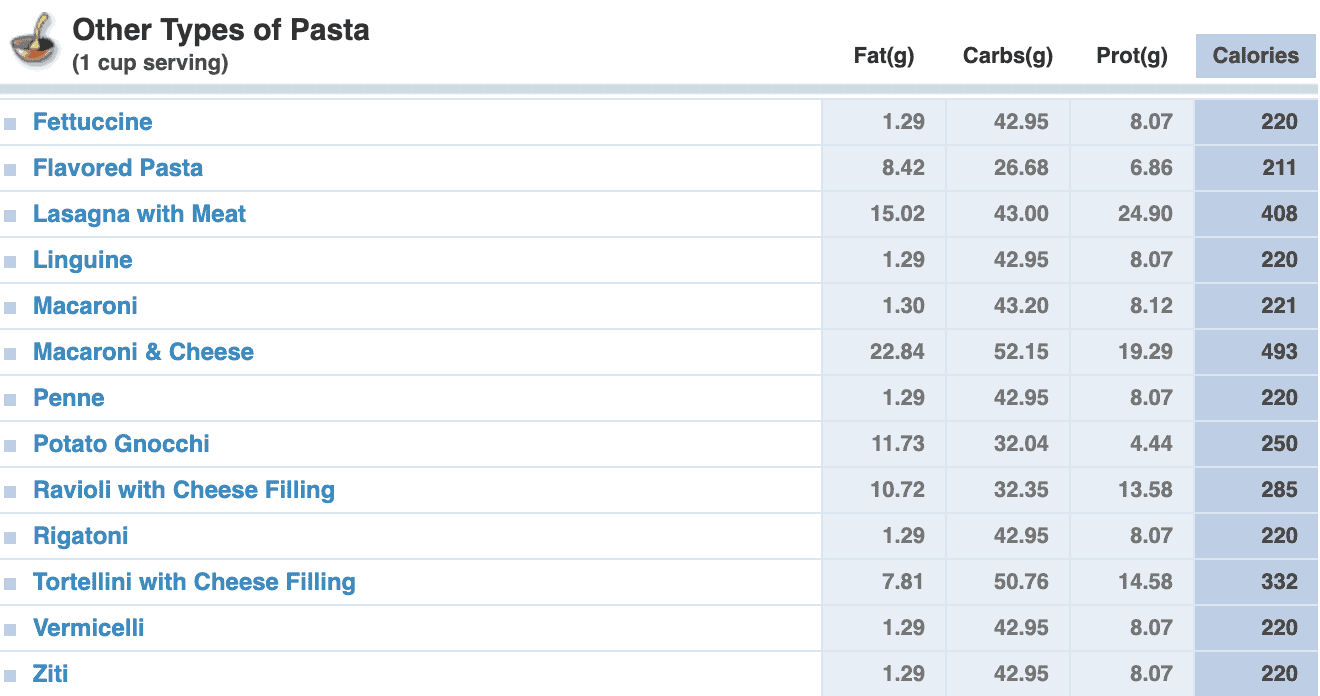Click the Ziti link

pos(50,674)
